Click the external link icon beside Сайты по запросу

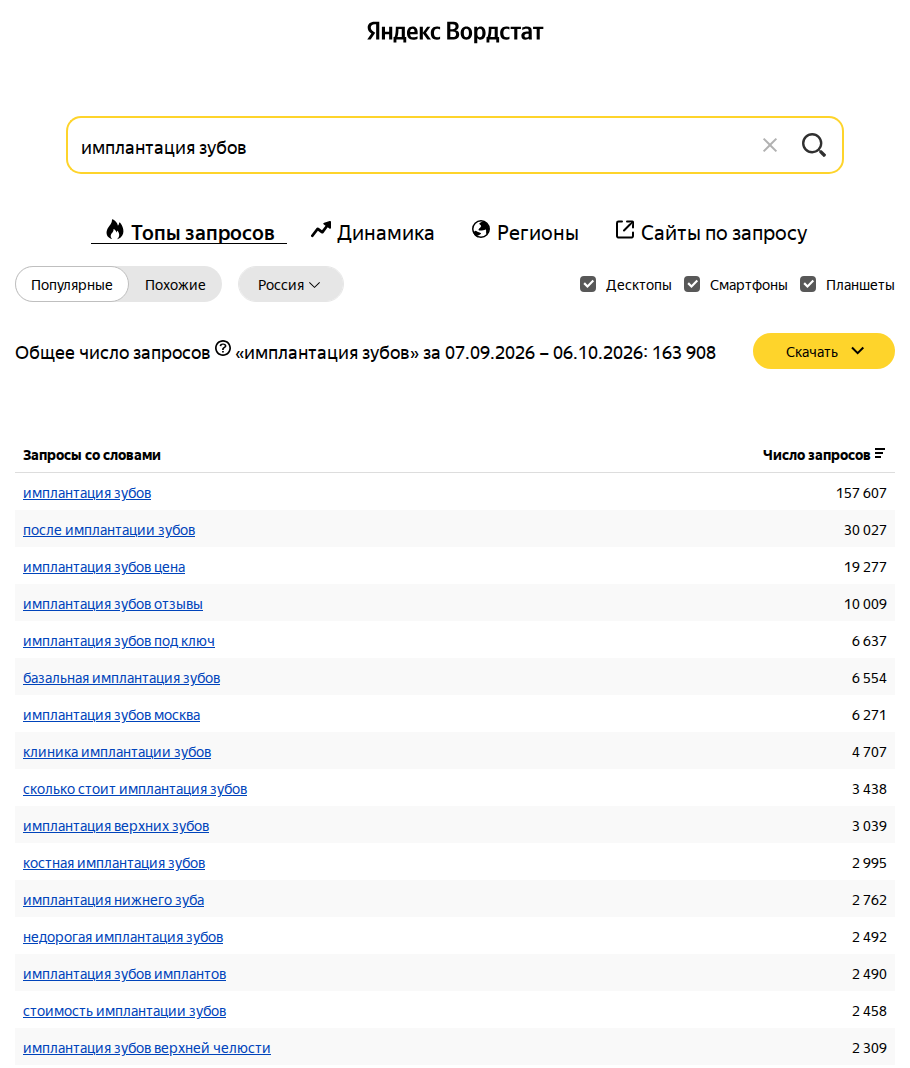pyautogui.click(x=625, y=230)
